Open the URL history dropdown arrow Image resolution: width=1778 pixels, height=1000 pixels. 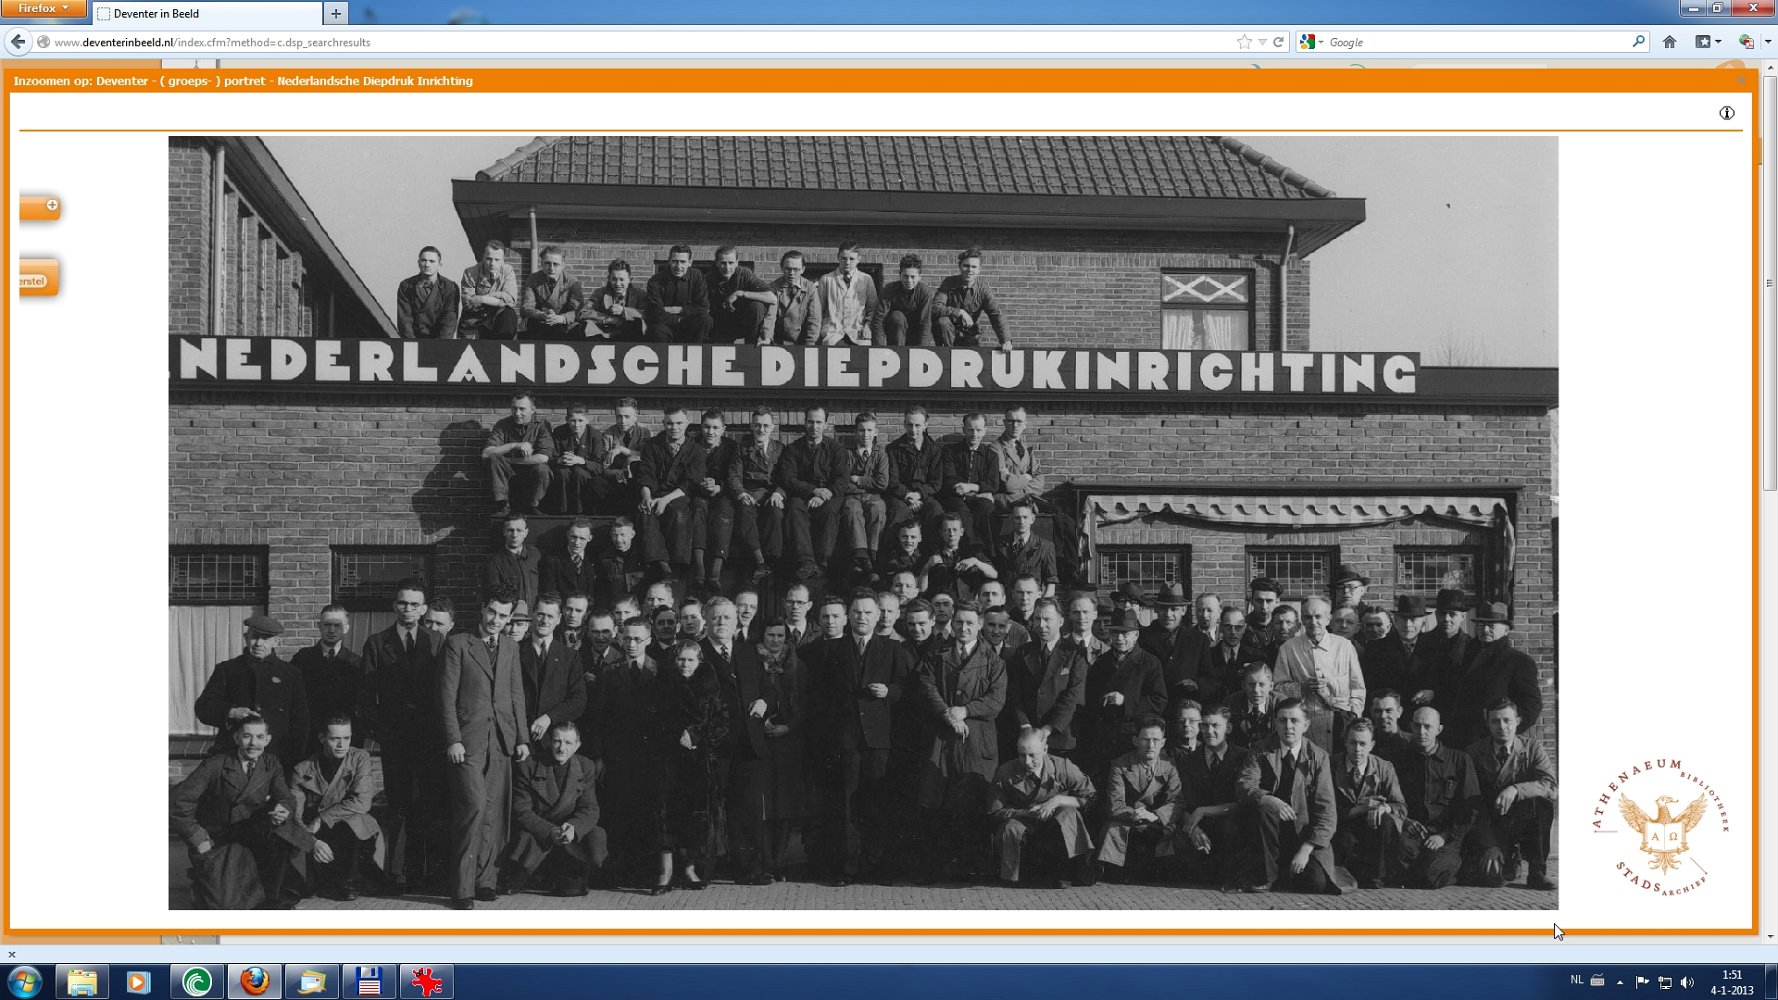1262,42
